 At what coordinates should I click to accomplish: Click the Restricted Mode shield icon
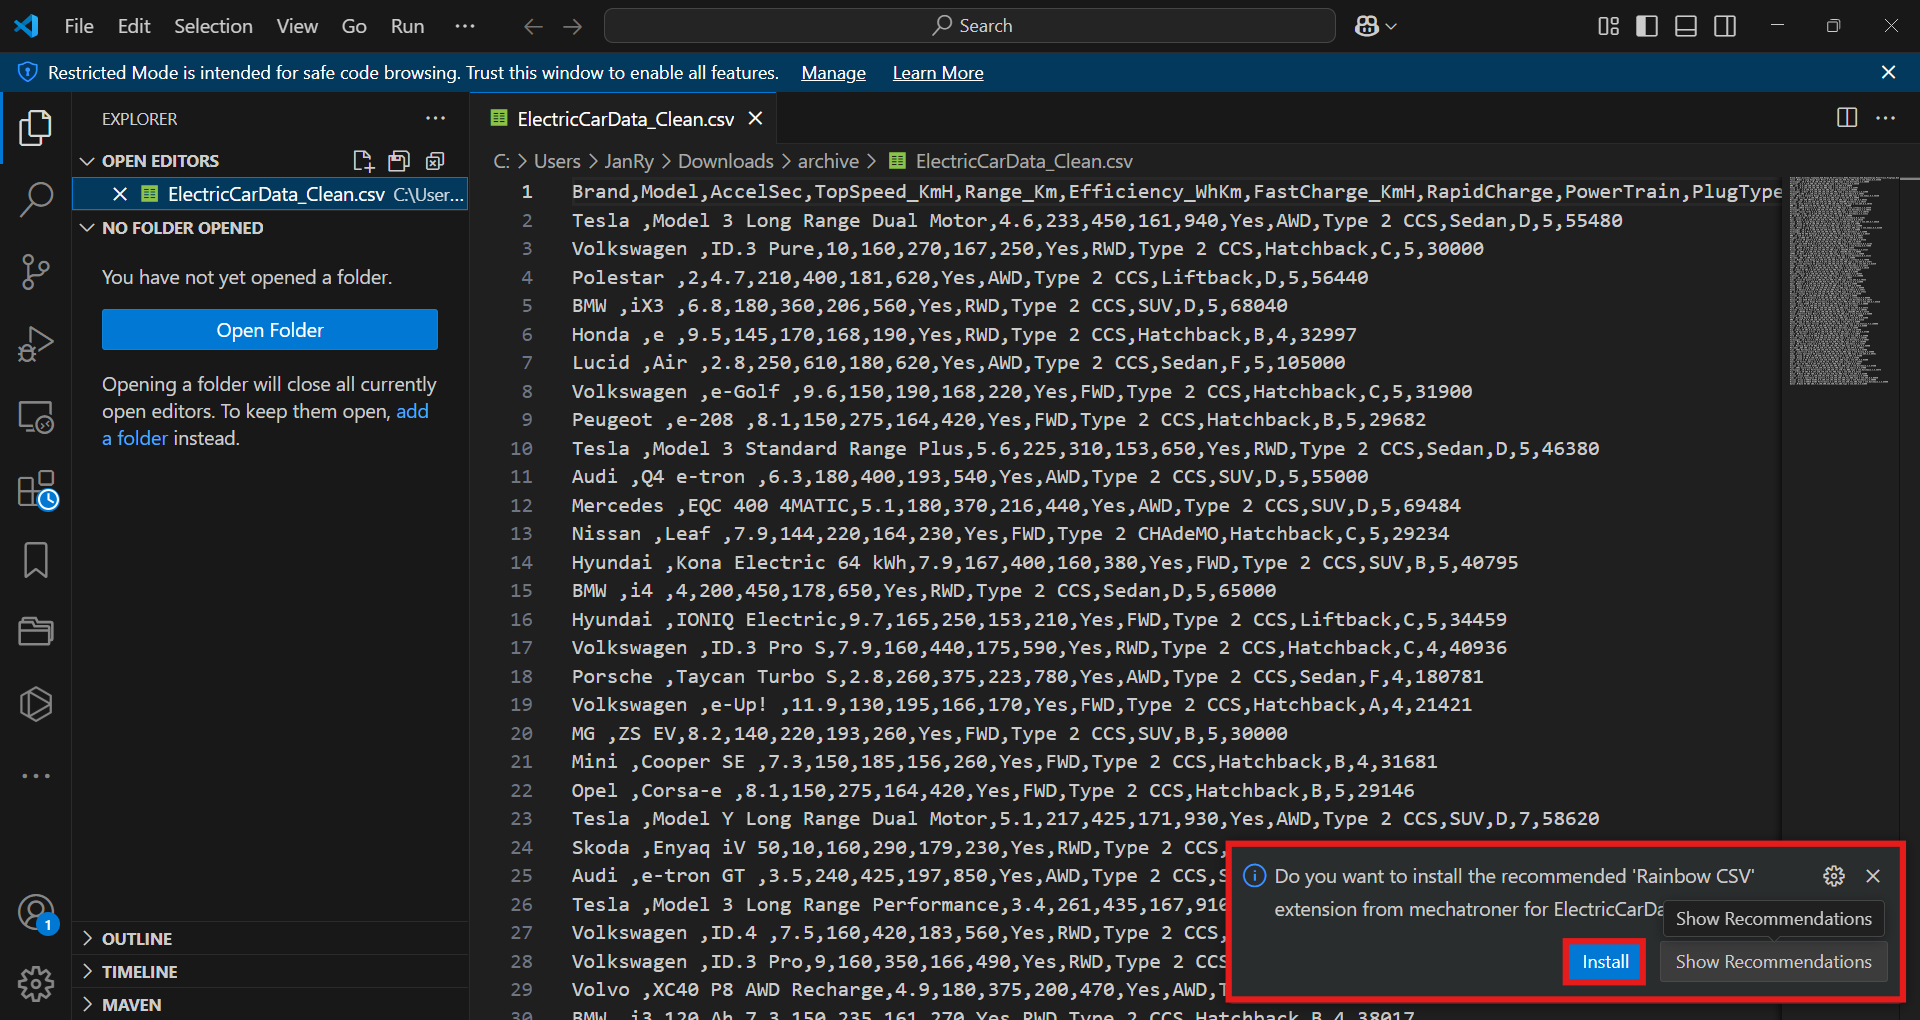27,72
